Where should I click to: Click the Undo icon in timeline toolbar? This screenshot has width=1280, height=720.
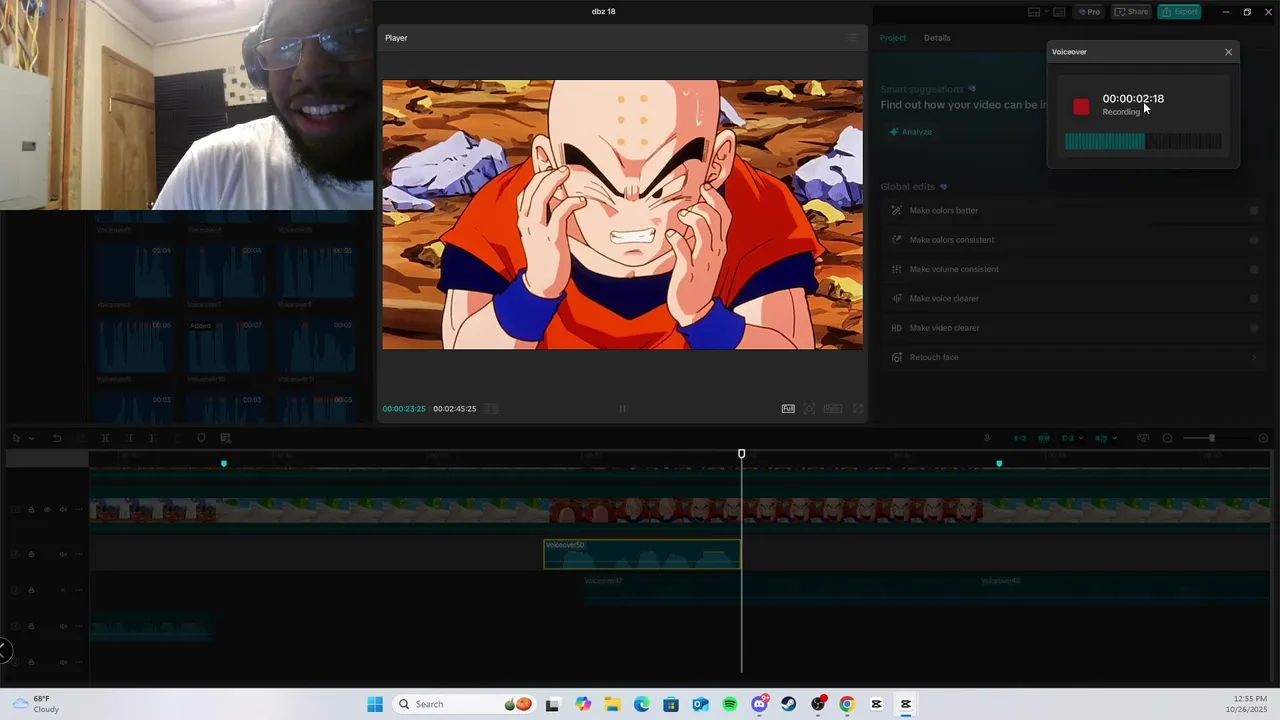click(x=57, y=438)
